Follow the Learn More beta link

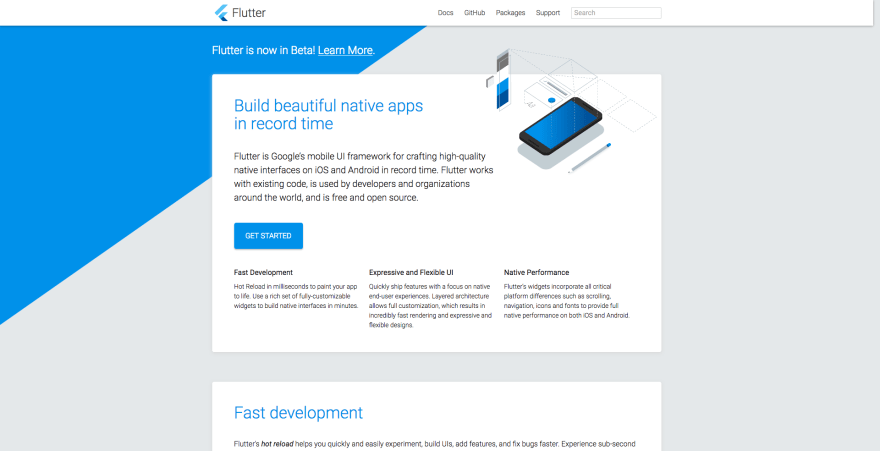(345, 50)
